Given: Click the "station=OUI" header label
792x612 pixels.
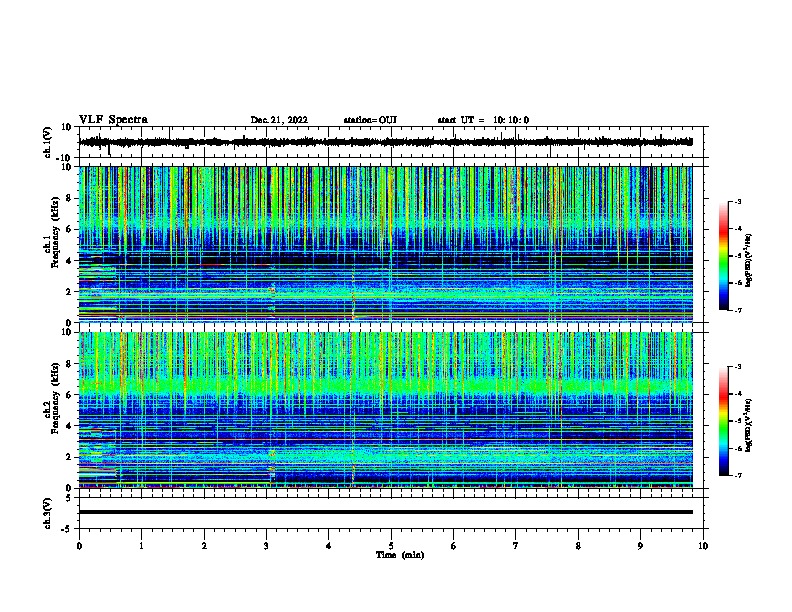Looking at the screenshot, I should (x=370, y=120).
